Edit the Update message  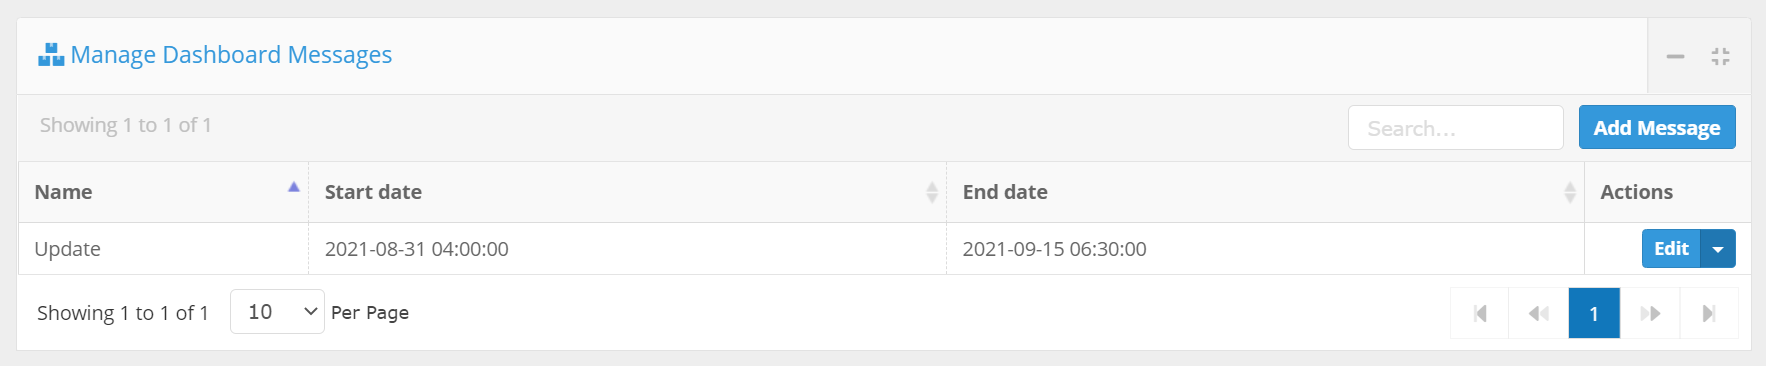(x=1671, y=249)
